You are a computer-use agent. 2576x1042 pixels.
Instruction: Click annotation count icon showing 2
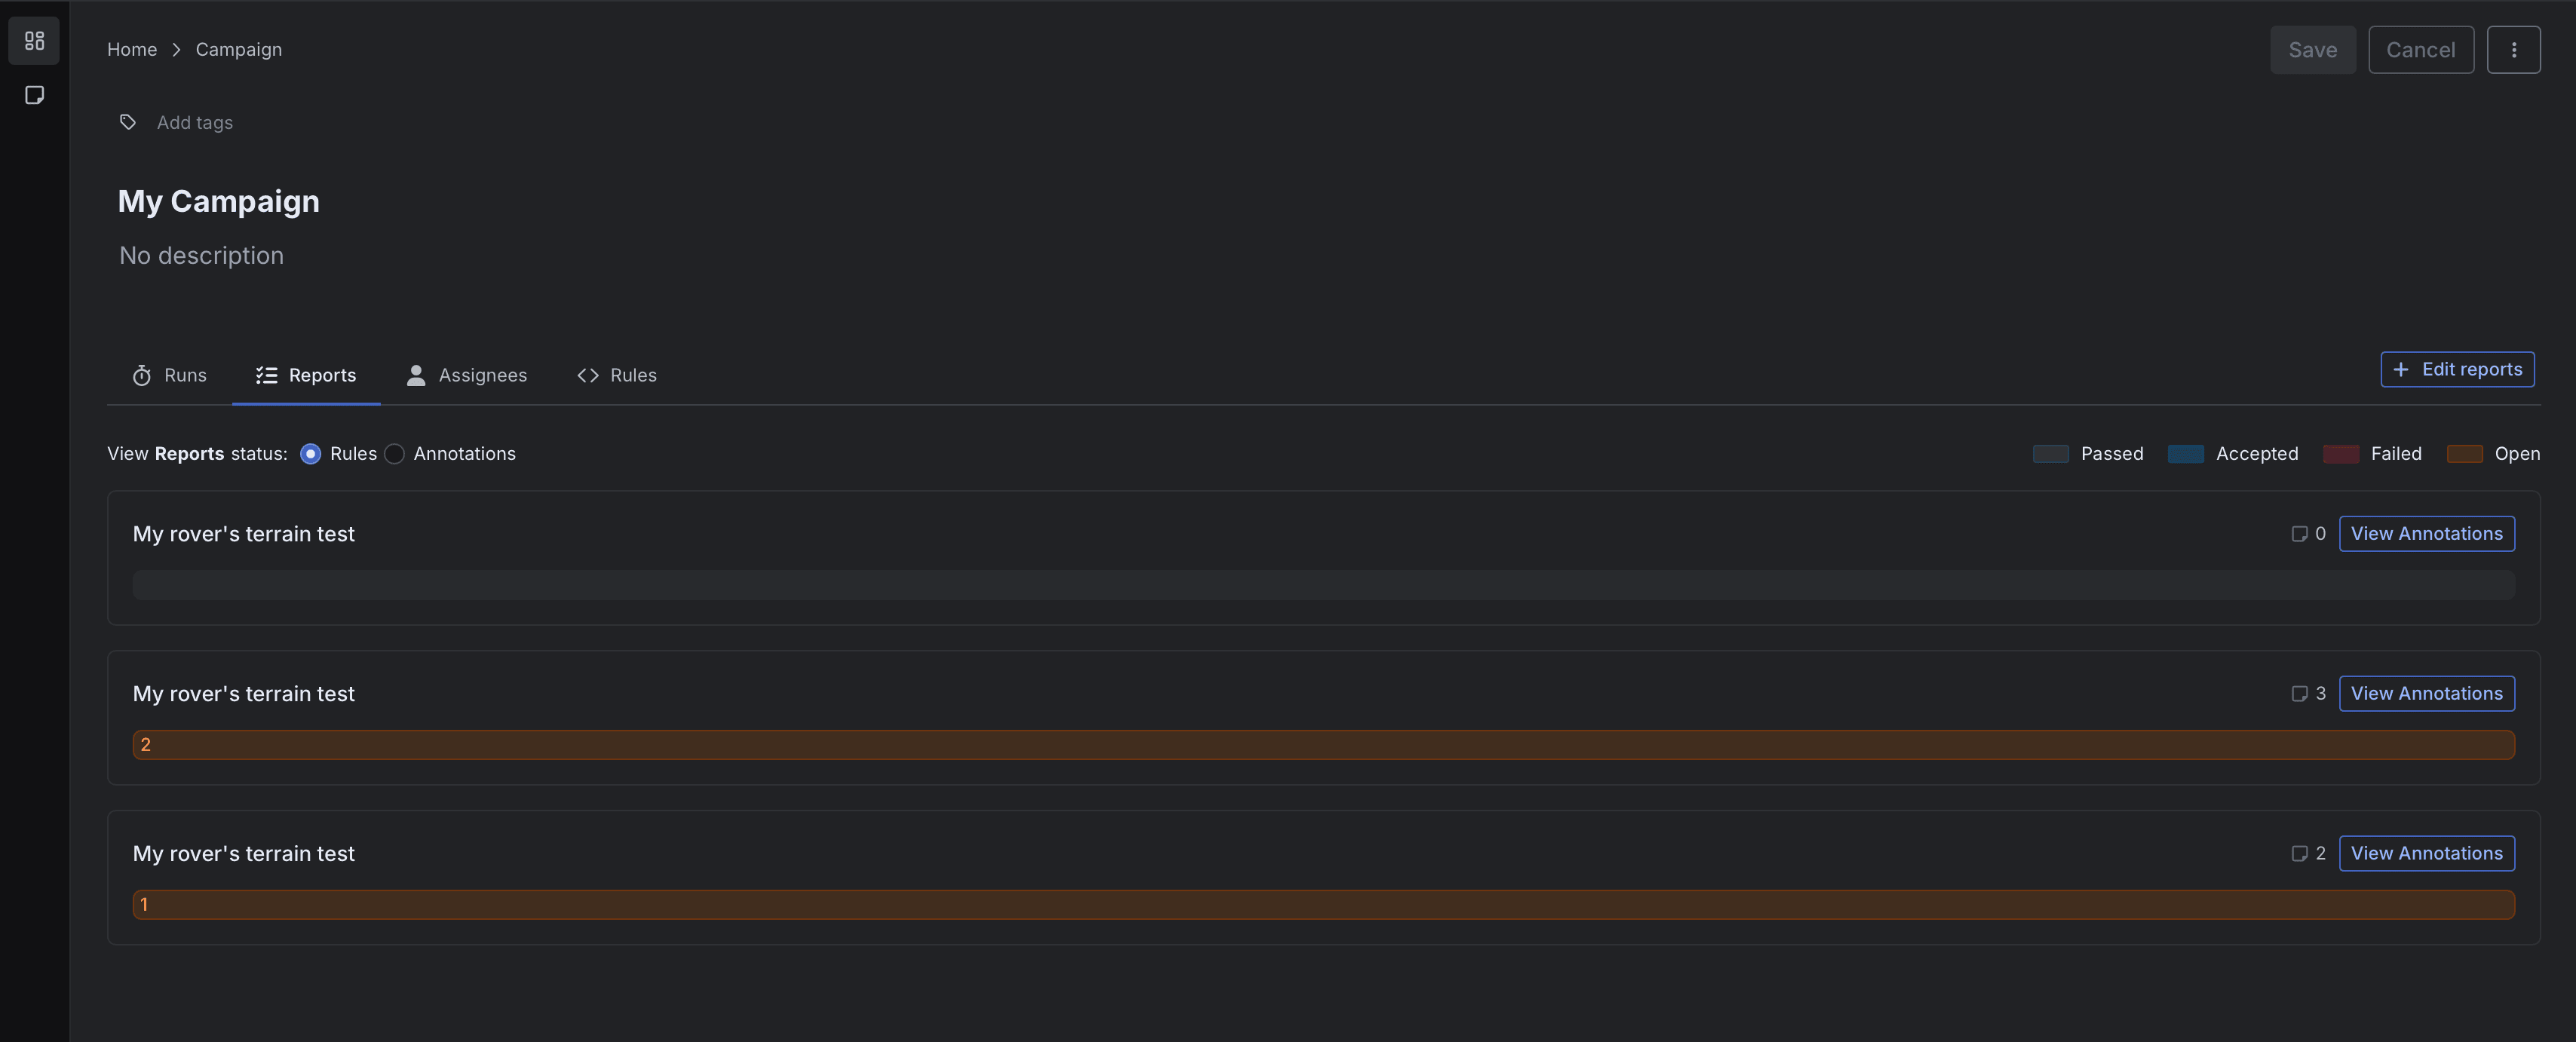(x=2299, y=854)
